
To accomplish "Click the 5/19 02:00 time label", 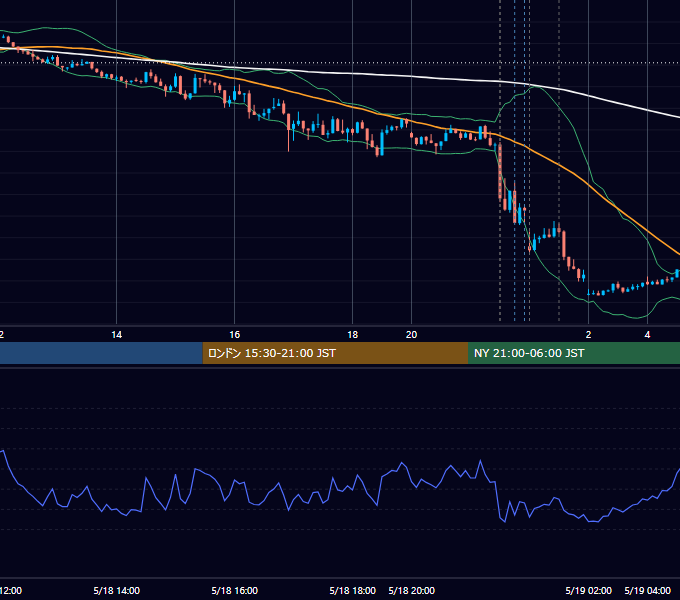I will point(588,590).
